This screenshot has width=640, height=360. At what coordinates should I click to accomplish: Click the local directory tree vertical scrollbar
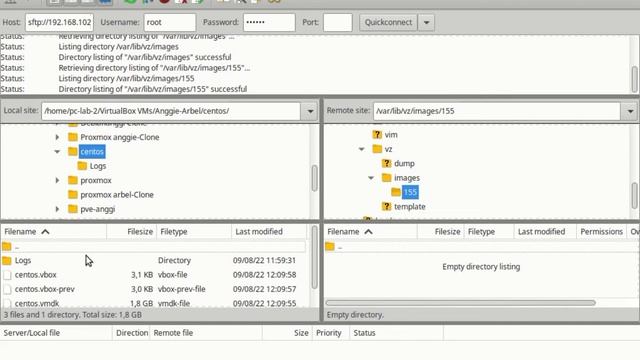click(314, 178)
